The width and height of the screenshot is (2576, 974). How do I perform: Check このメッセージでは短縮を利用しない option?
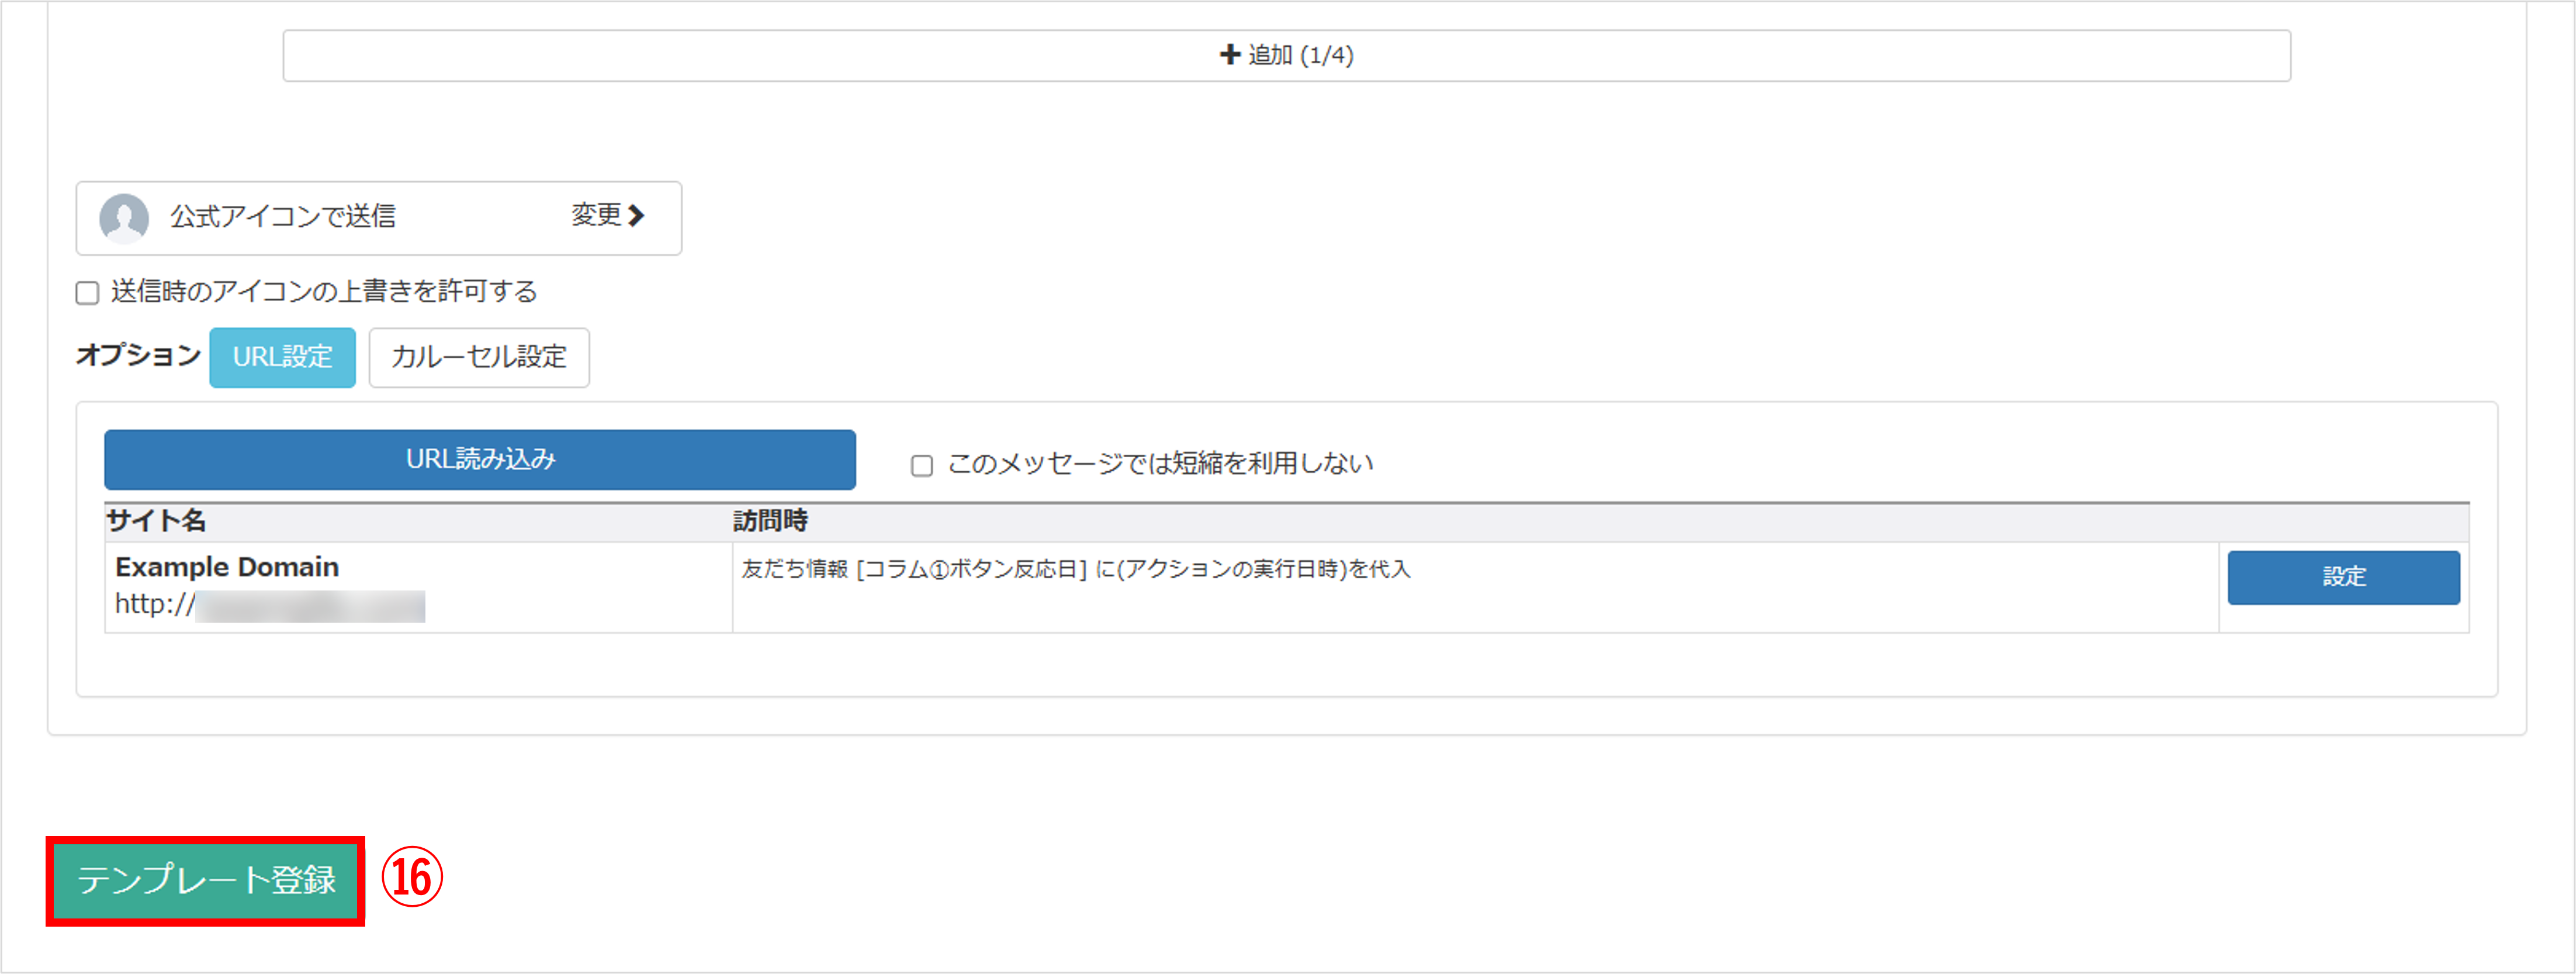click(x=921, y=465)
